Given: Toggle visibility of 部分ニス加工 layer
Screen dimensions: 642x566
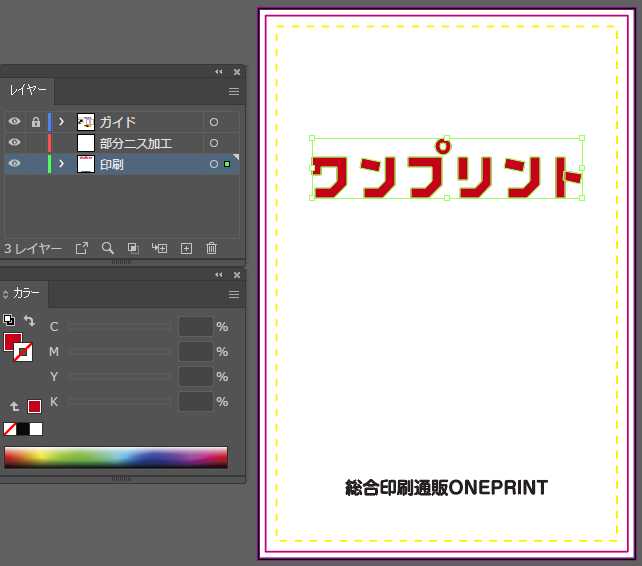Looking at the screenshot, I should [15, 143].
